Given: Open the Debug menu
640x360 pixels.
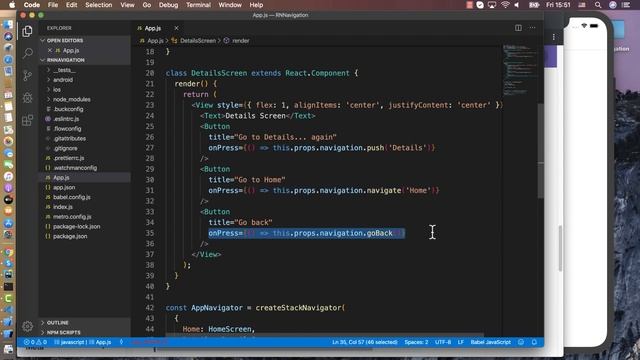Looking at the screenshot, I should coord(168,5).
